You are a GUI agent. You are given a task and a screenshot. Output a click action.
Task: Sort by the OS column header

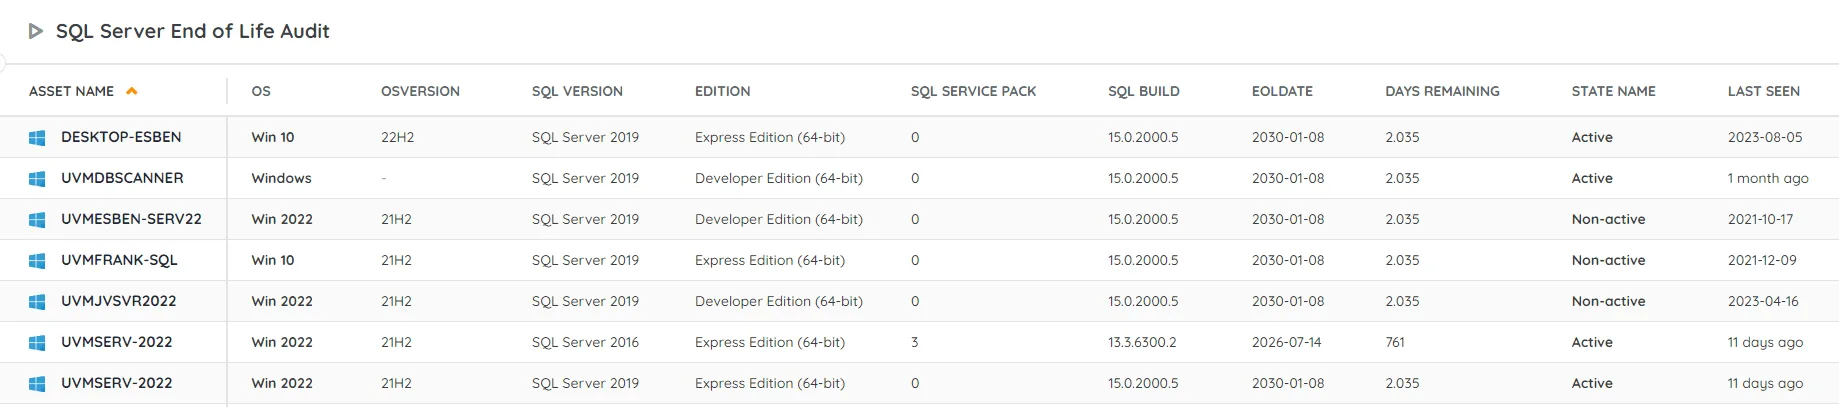[261, 91]
